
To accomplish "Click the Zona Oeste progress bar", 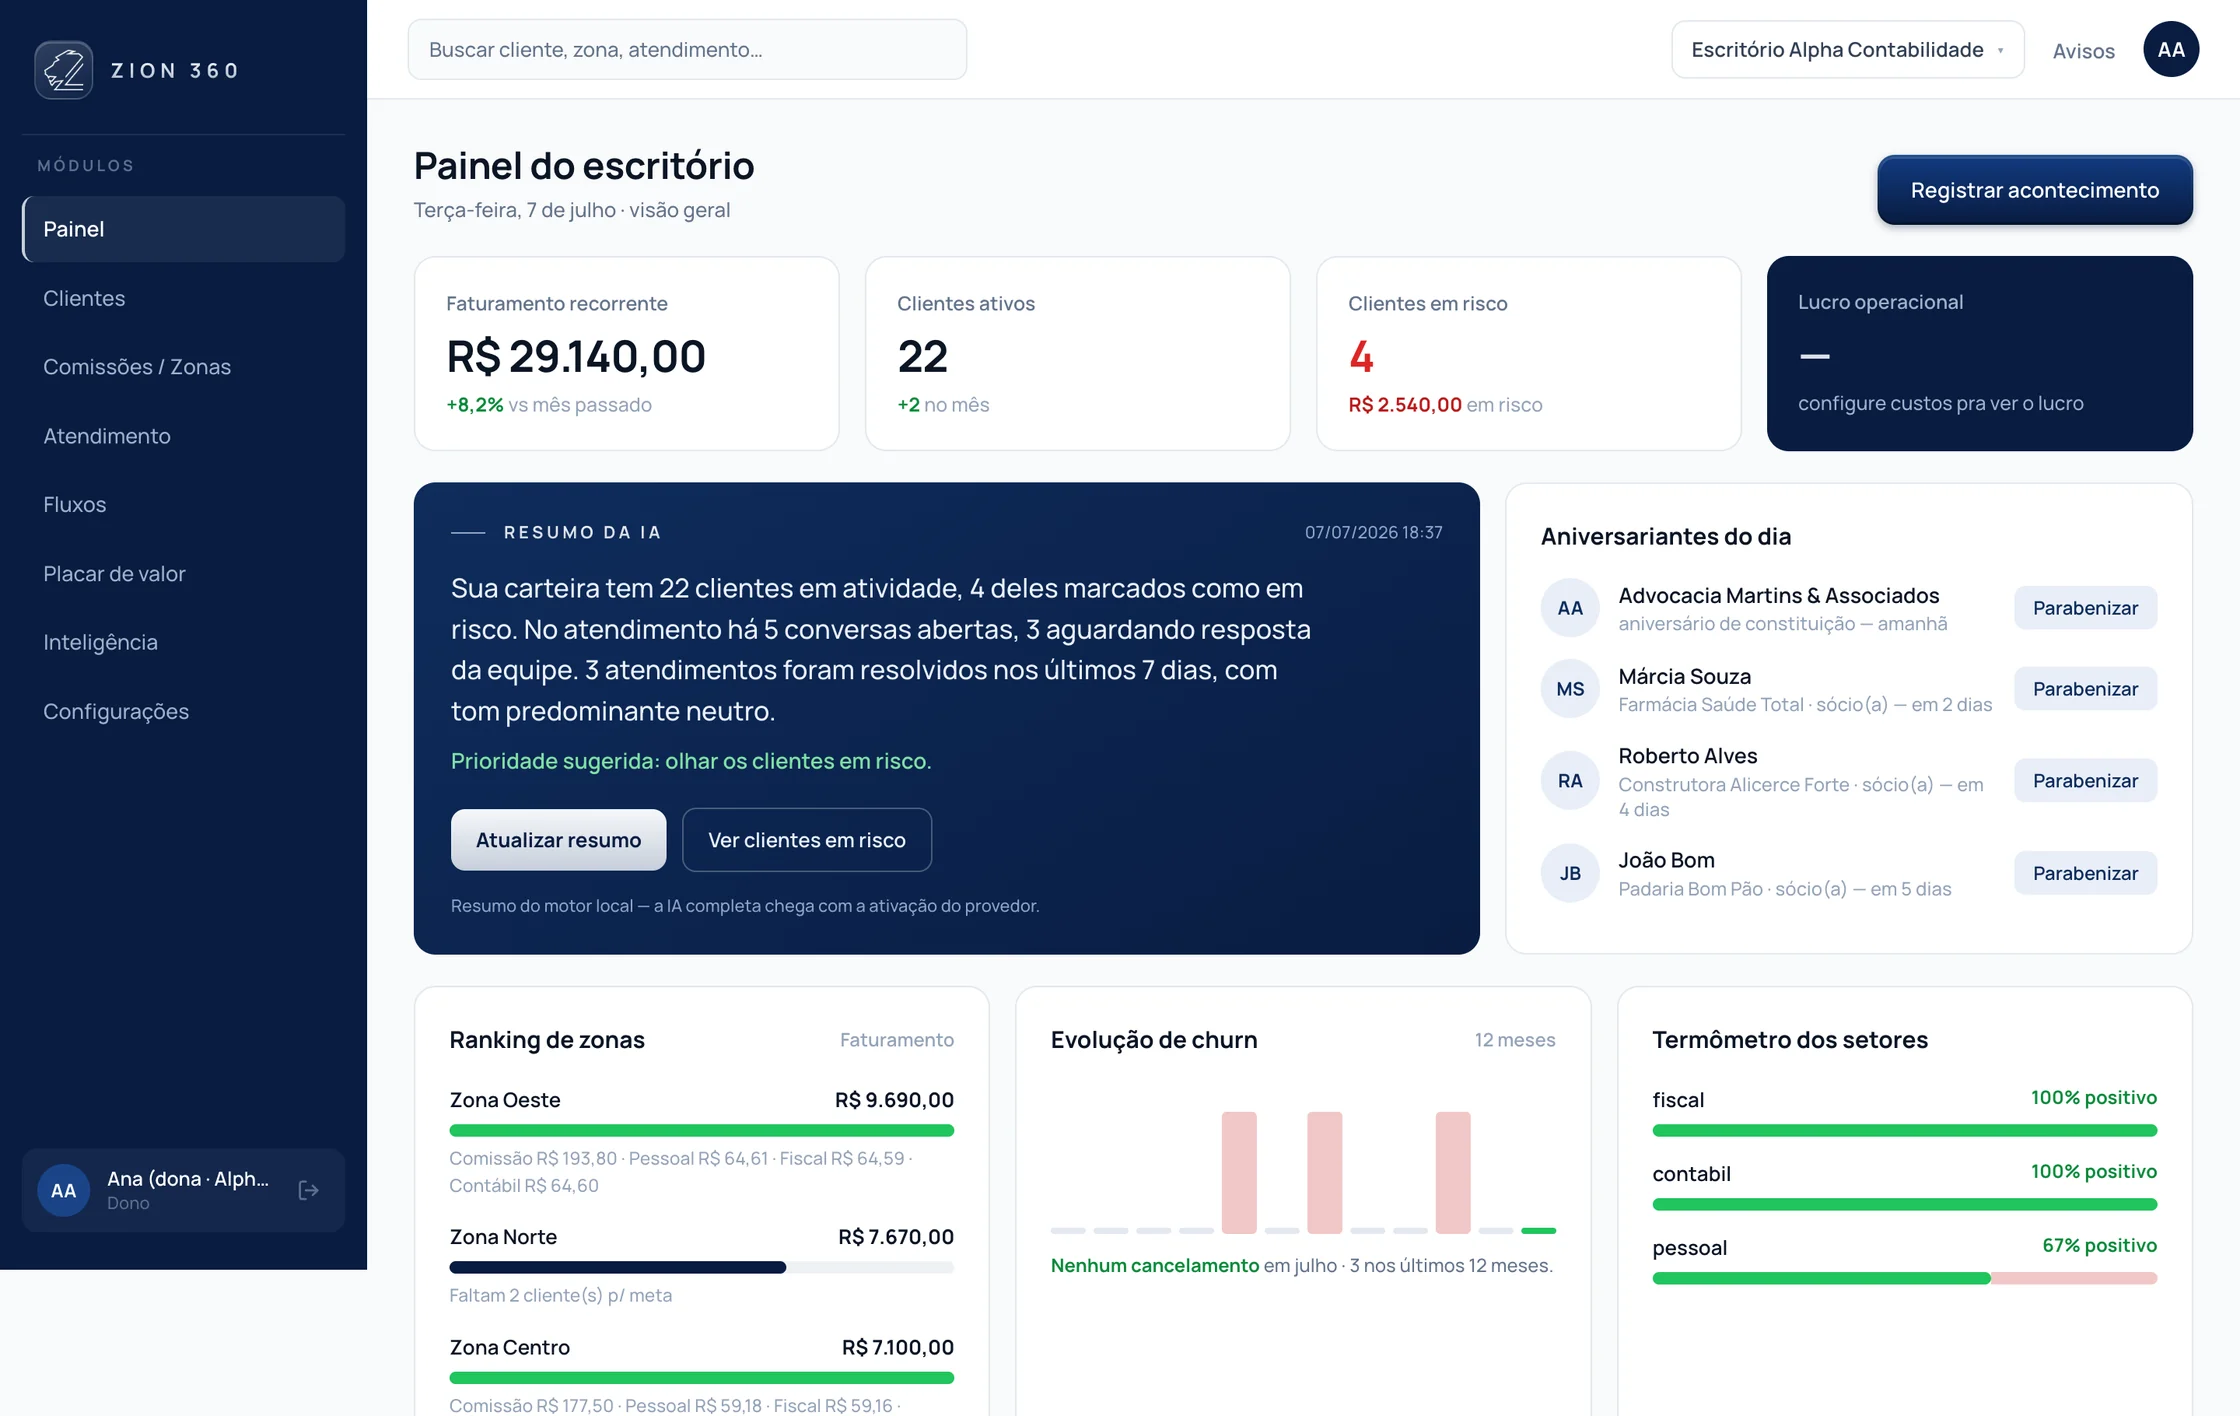I will coord(701,1130).
